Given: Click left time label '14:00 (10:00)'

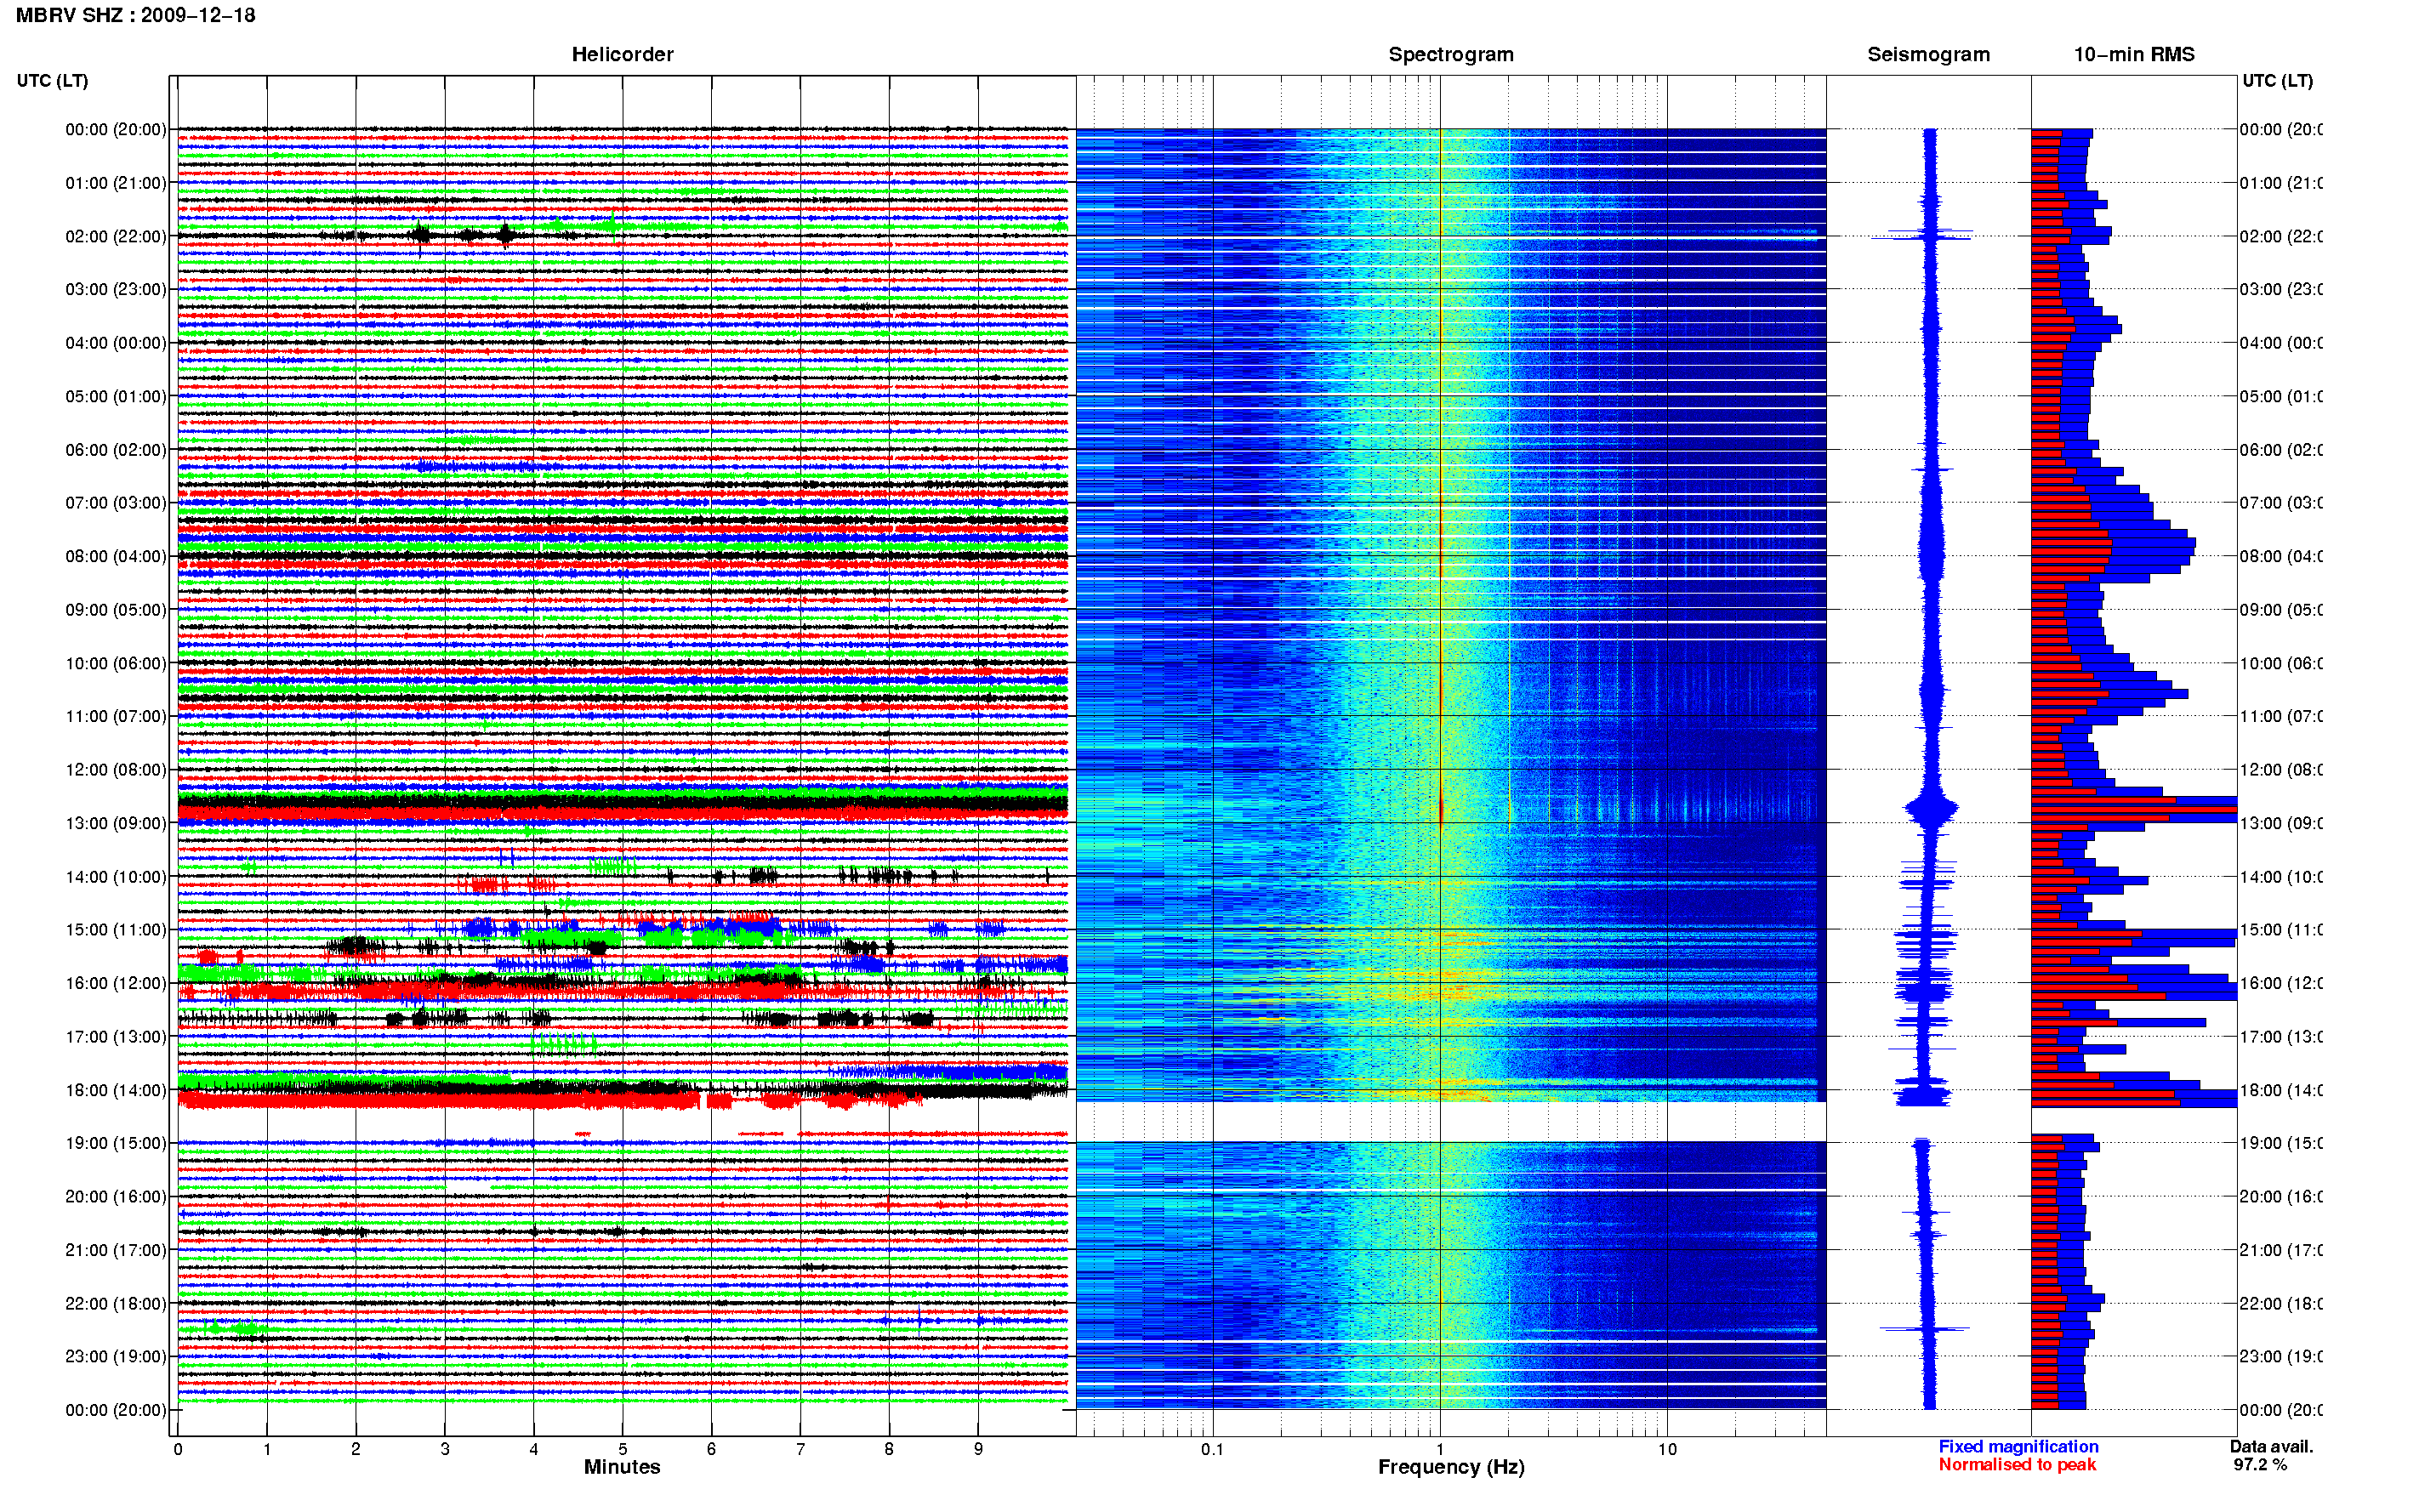Looking at the screenshot, I should point(116,877).
